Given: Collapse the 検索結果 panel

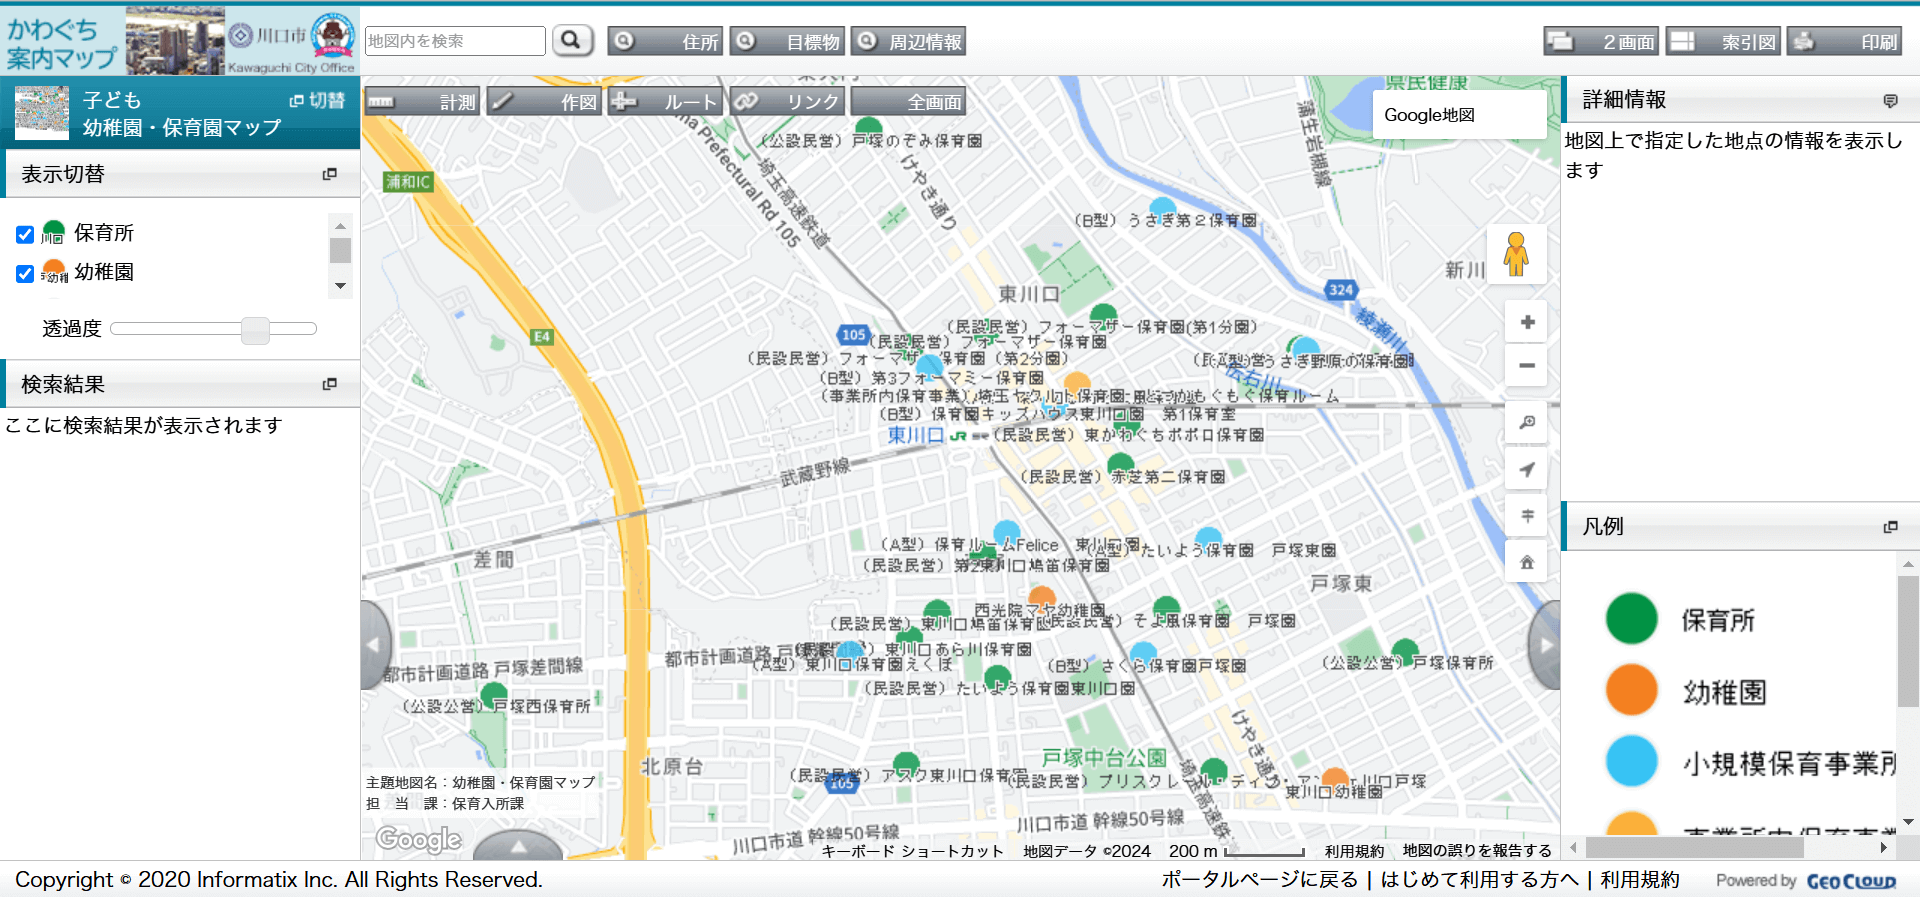Looking at the screenshot, I should coord(329,384).
